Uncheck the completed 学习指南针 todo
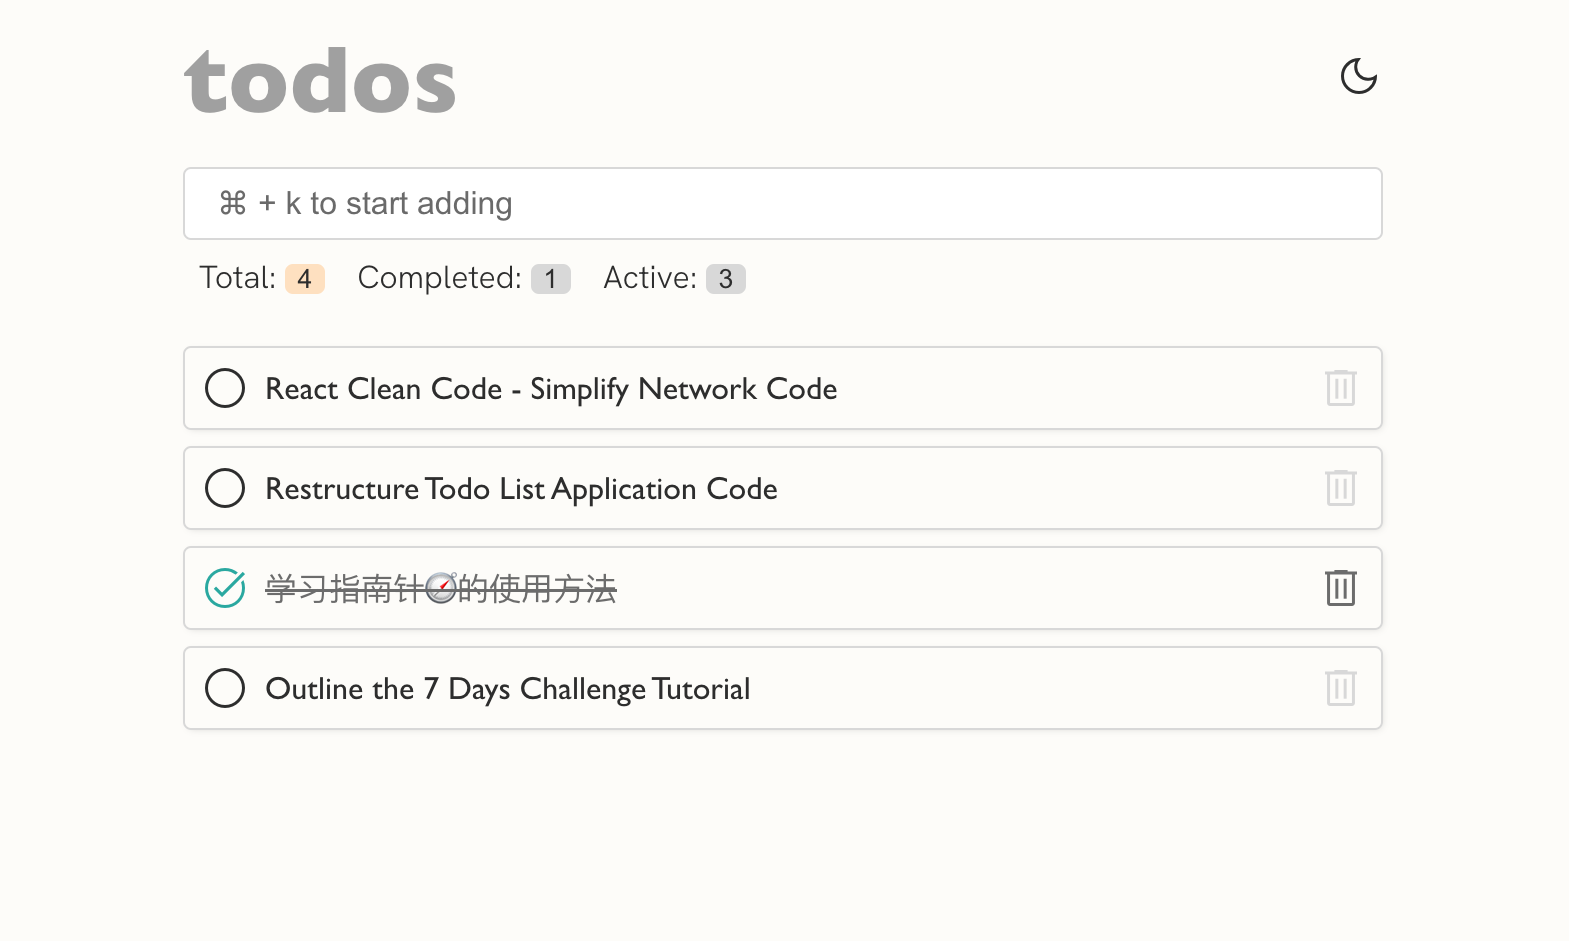 tap(225, 589)
